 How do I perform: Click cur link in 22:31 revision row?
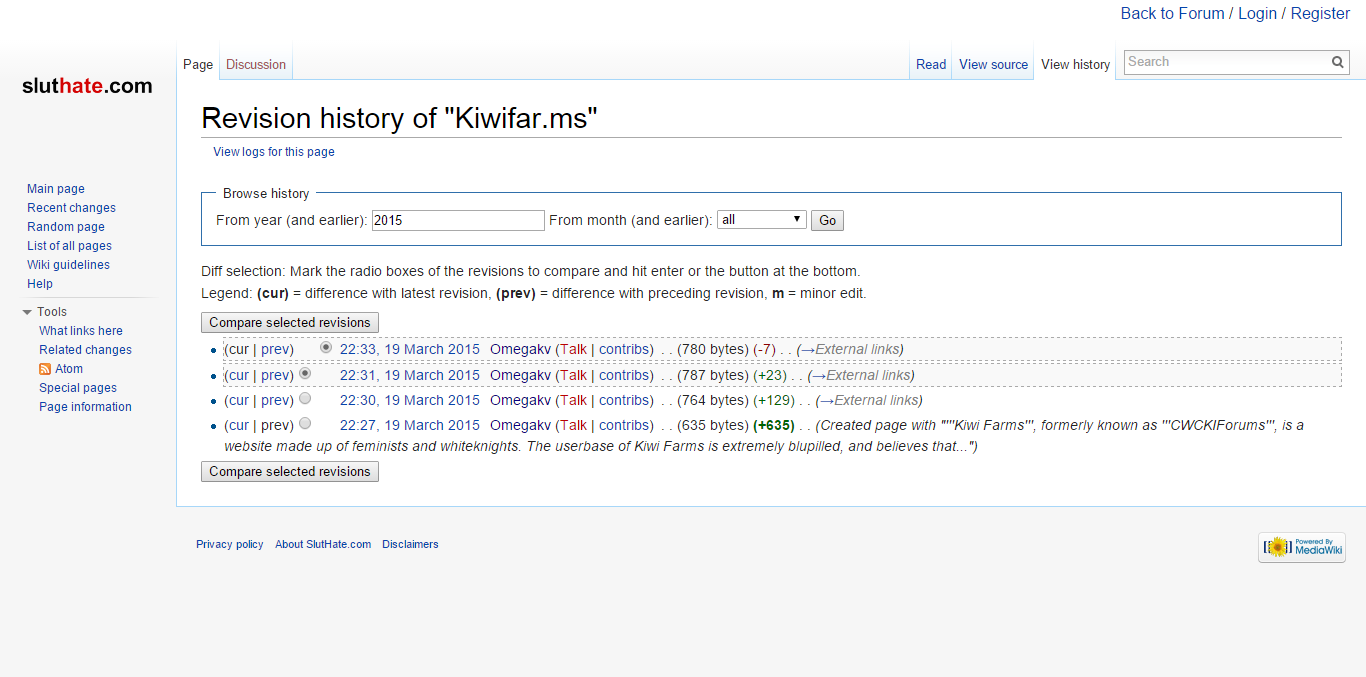238,375
